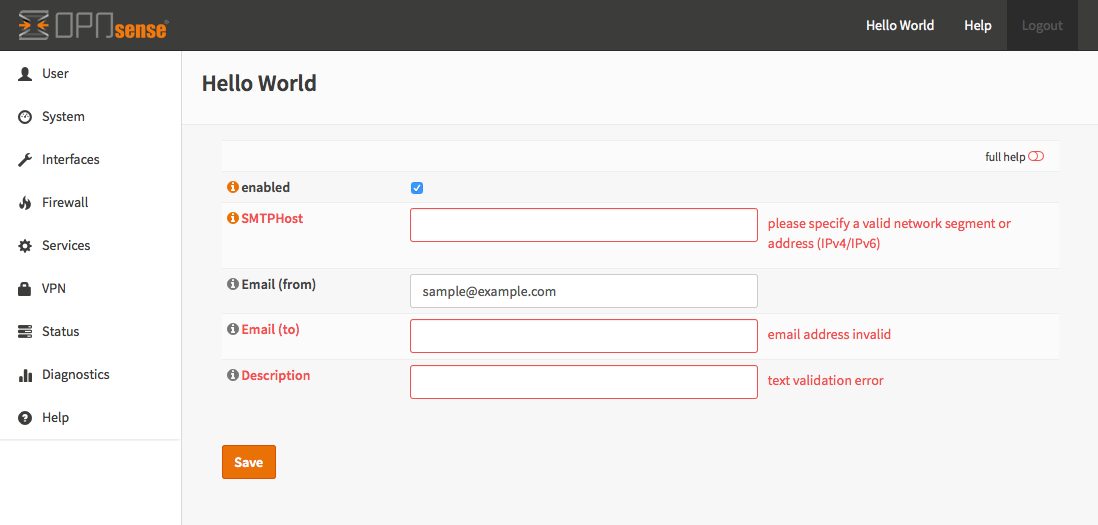1098x525 pixels.
Task: Show help info icon for SMTPHost
Action: pos(233,218)
